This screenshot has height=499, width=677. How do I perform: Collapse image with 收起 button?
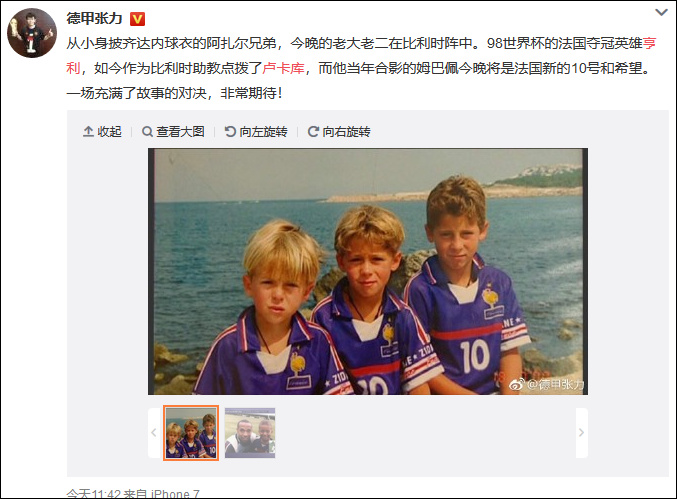(x=102, y=132)
